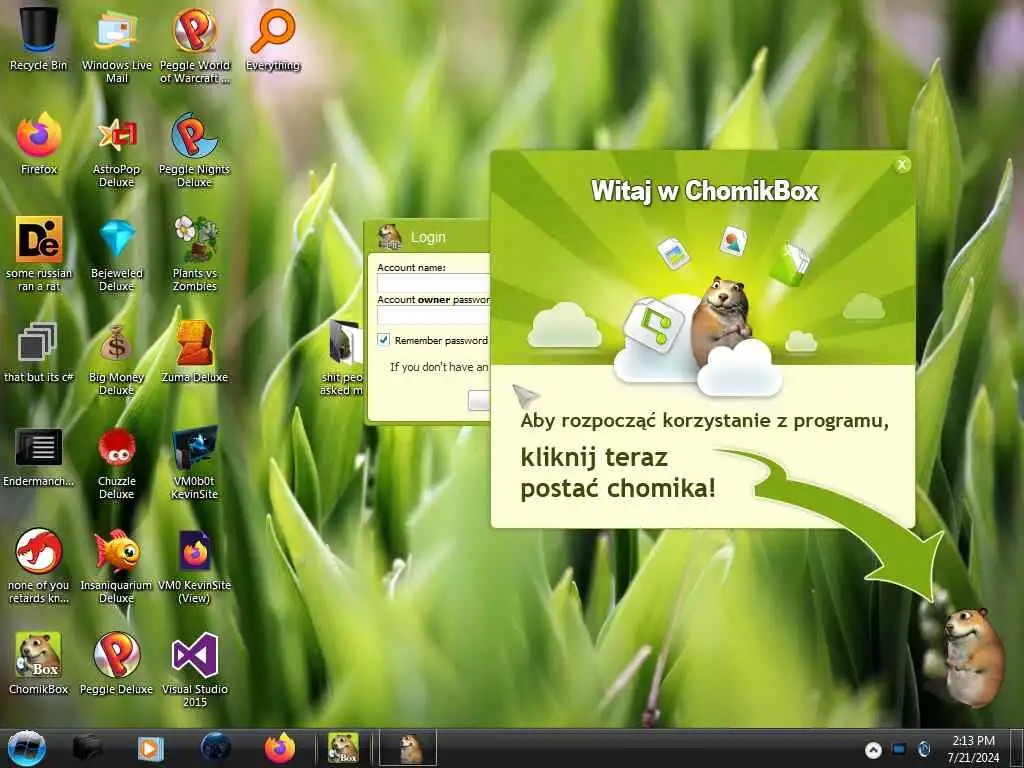The width and height of the screenshot is (1024, 768).
Task: Select ChomikBox taskbar button
Action: pos(343,748)
